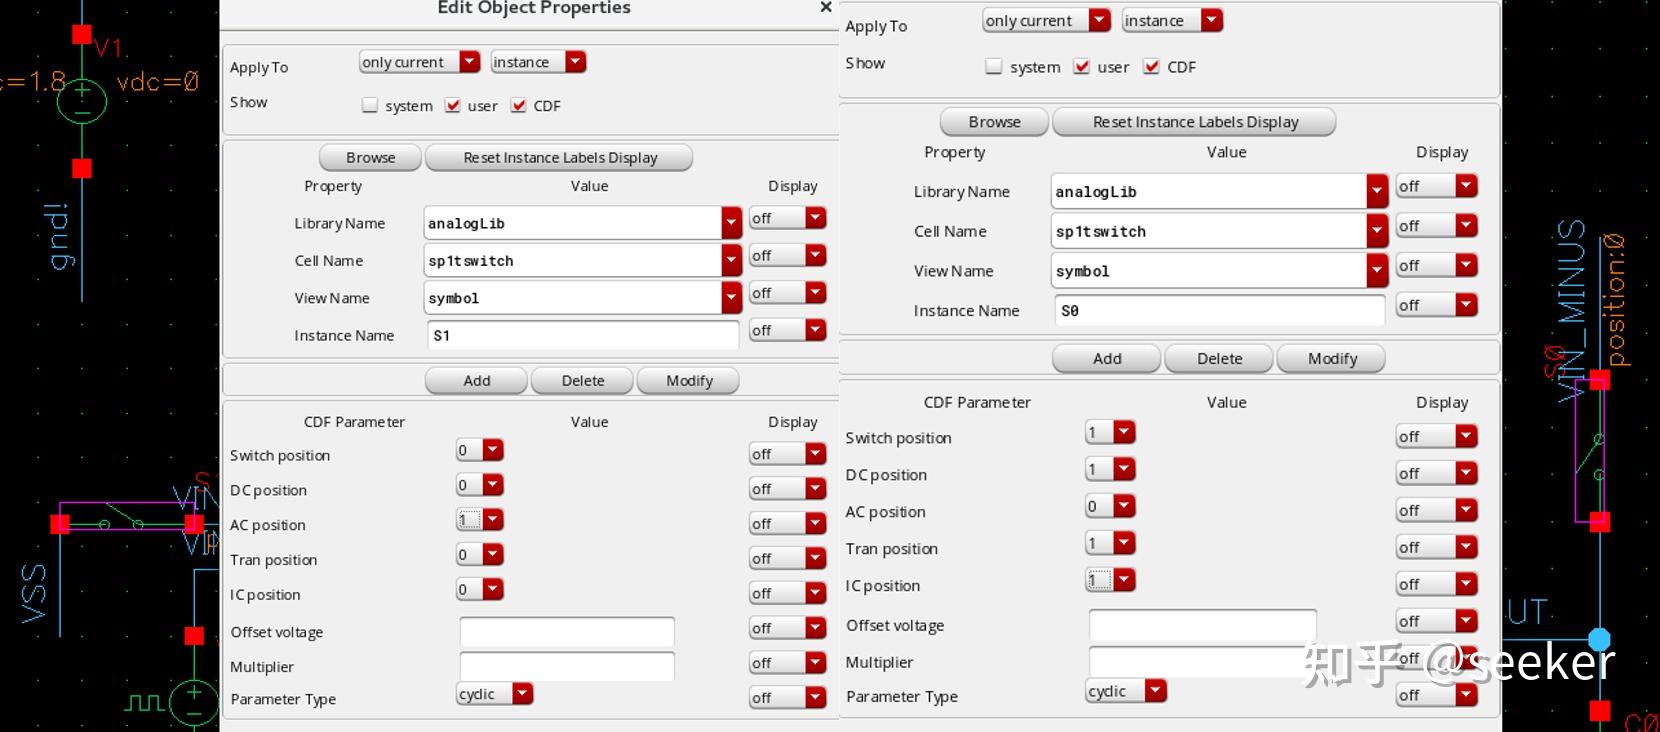
Task: Enable the system checkbox in left dialog
Action: 370,106
